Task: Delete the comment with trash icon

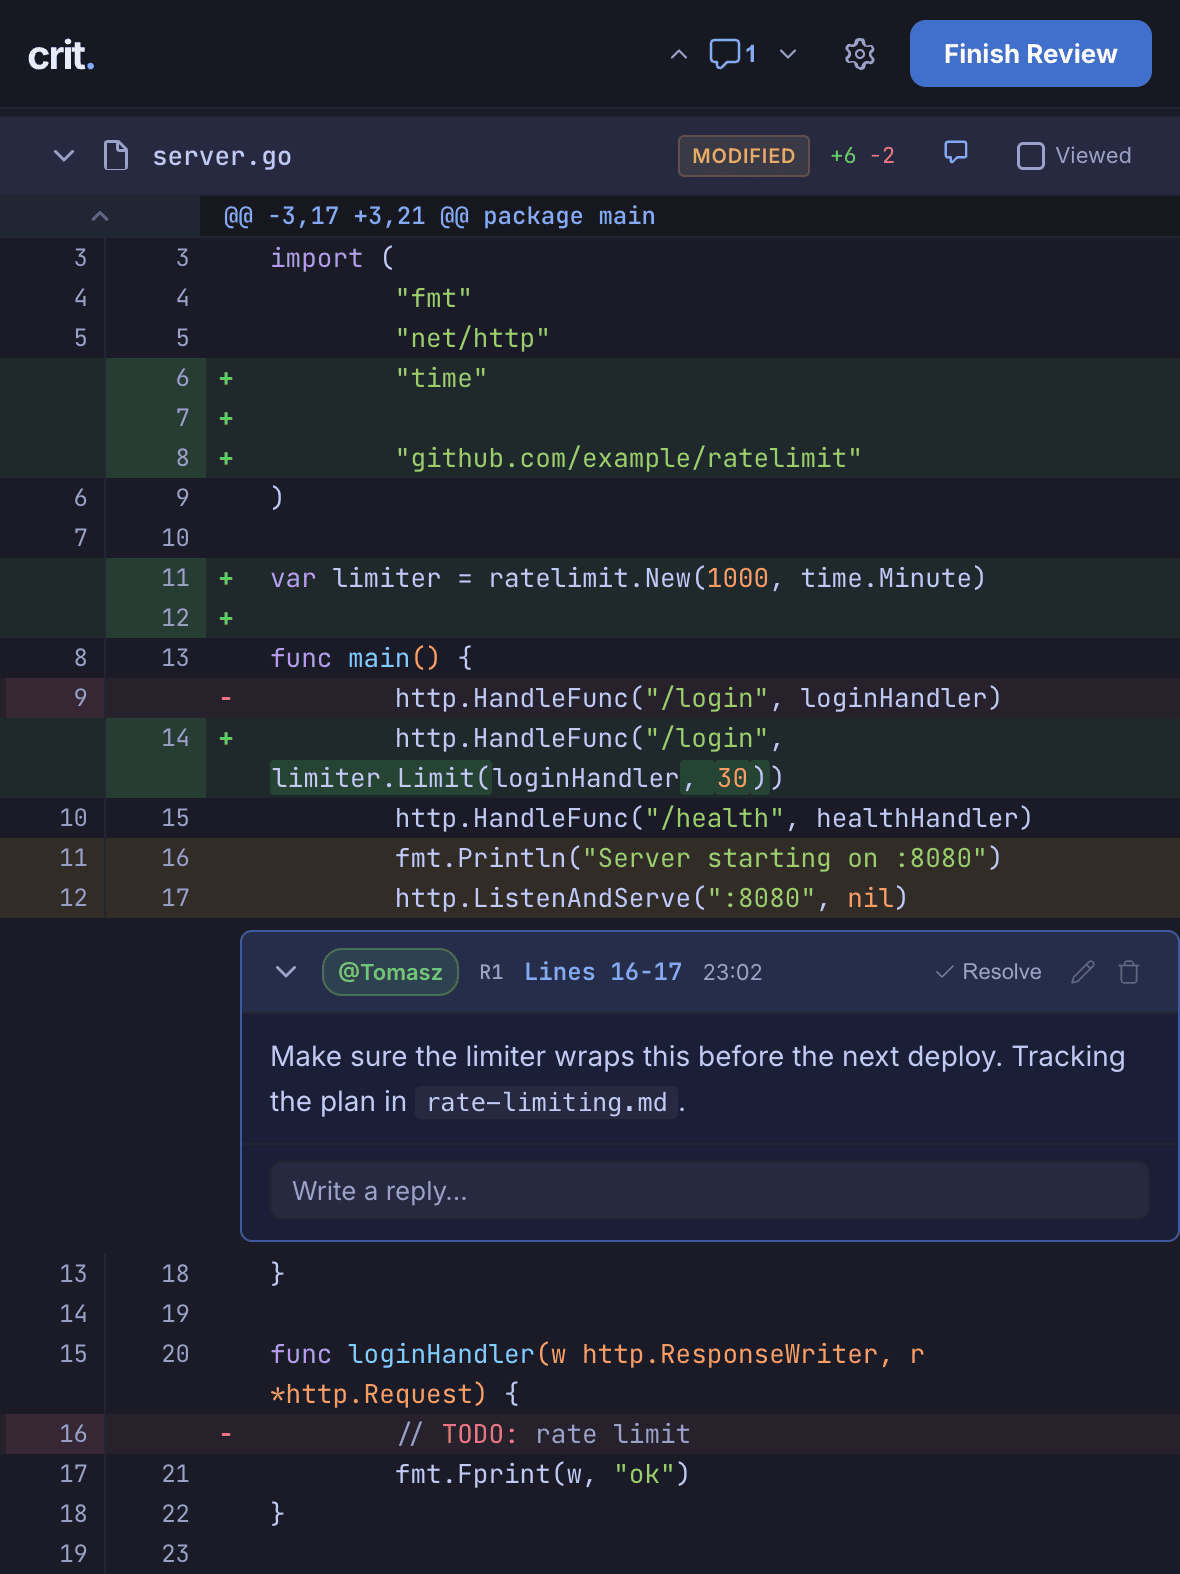Action: pyautogui.click(x=1129, y=972)
